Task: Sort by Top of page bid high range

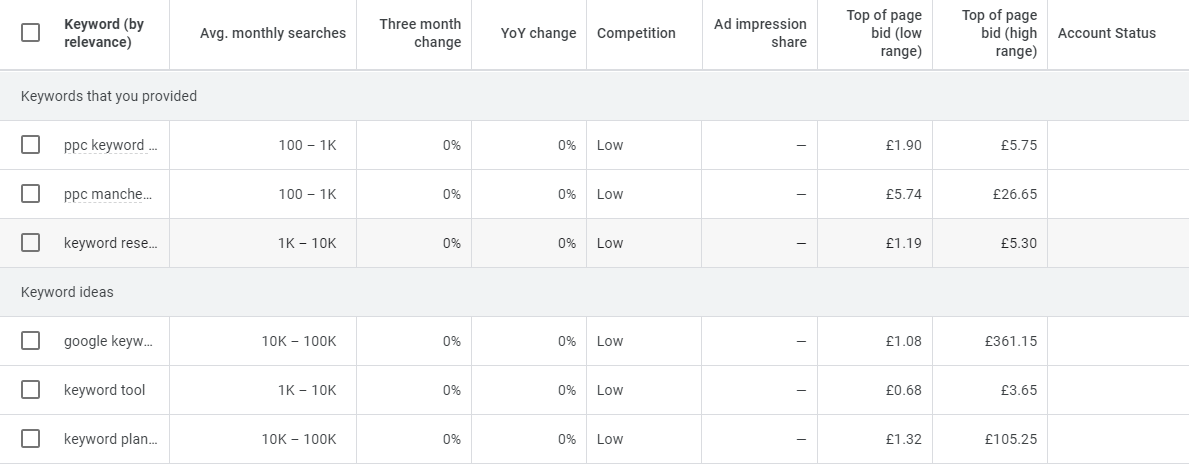Action: [999, 33]
